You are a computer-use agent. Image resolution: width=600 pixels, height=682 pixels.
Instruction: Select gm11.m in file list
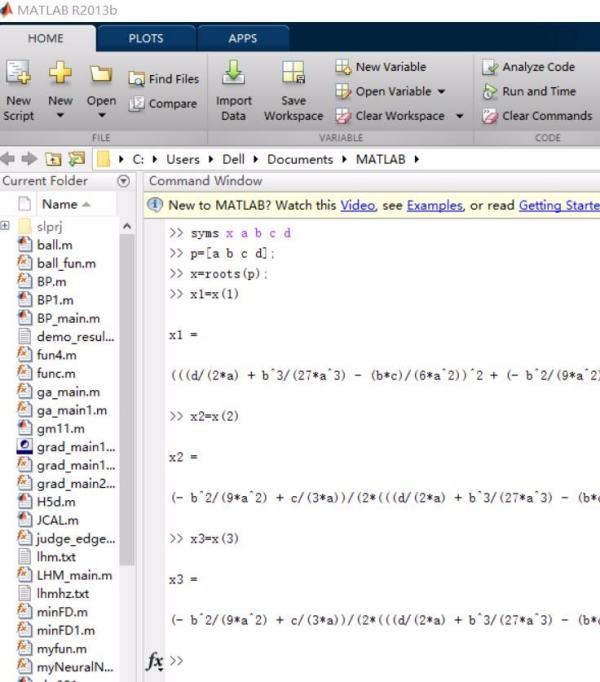click(61, 428)
